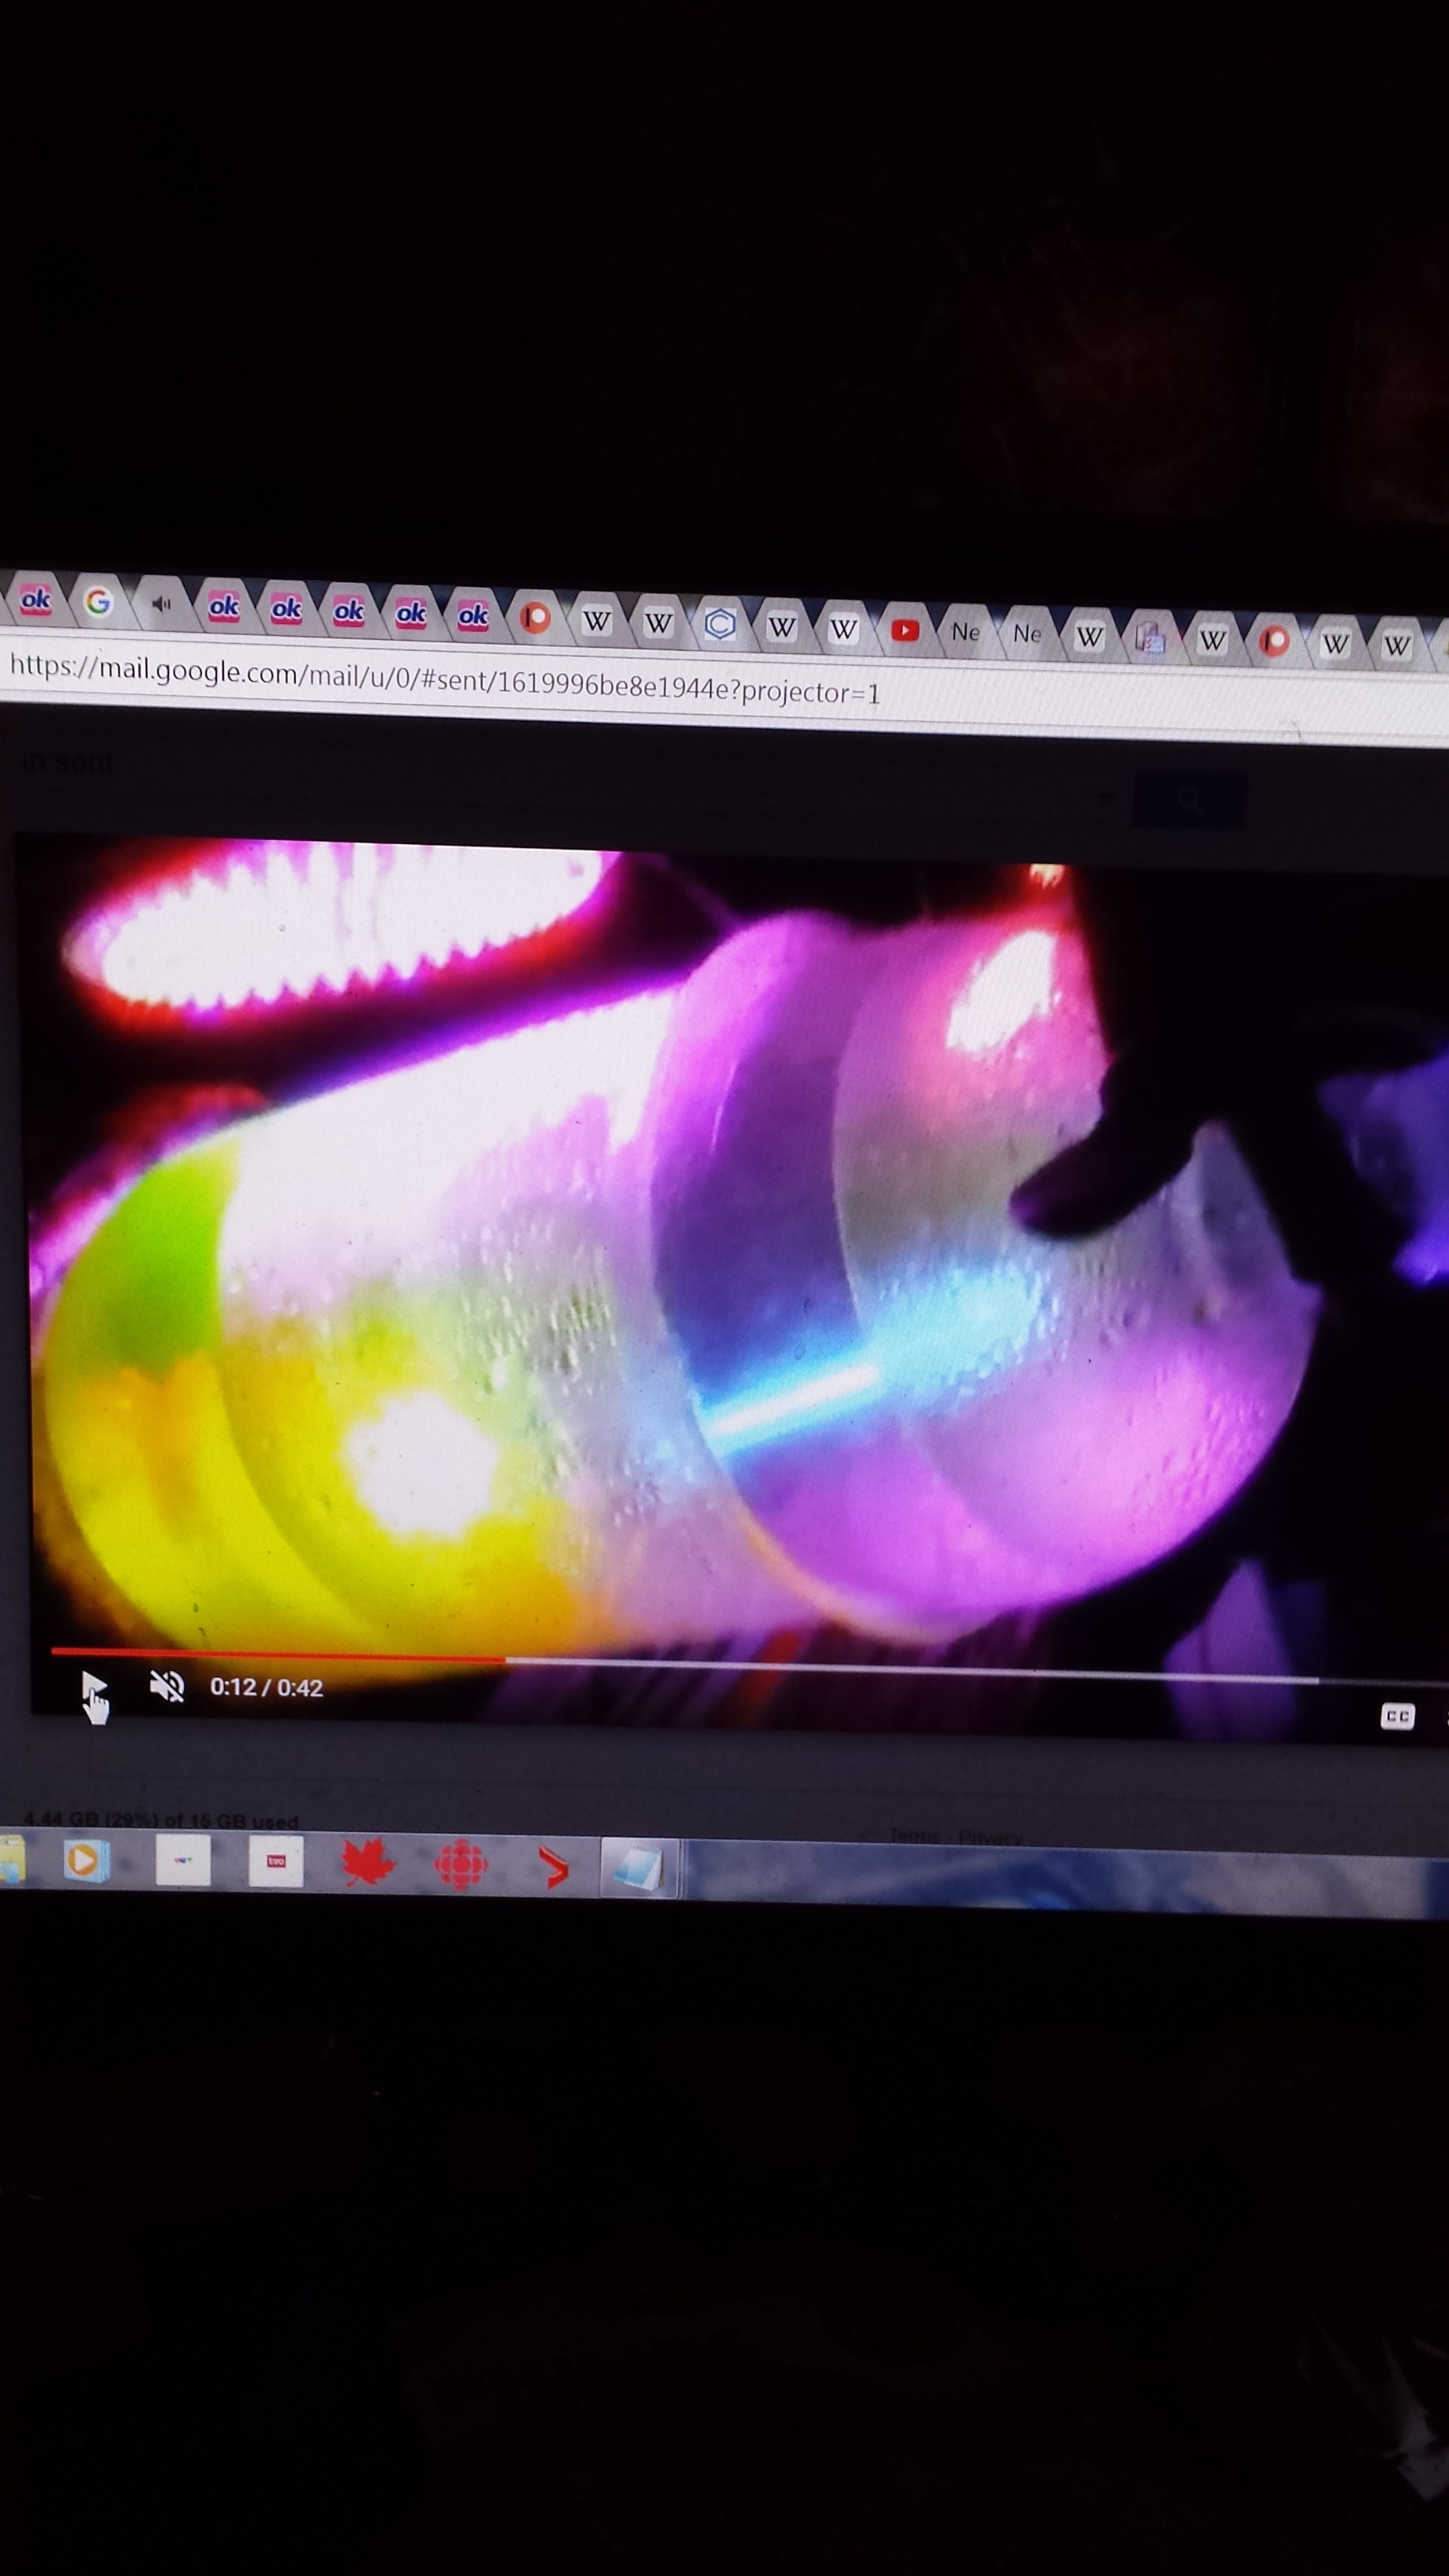This screenshot has width=1449, height=2576.
Task: Open Windows Media Player from the taskbar
Action: (x=86, y=1860)
